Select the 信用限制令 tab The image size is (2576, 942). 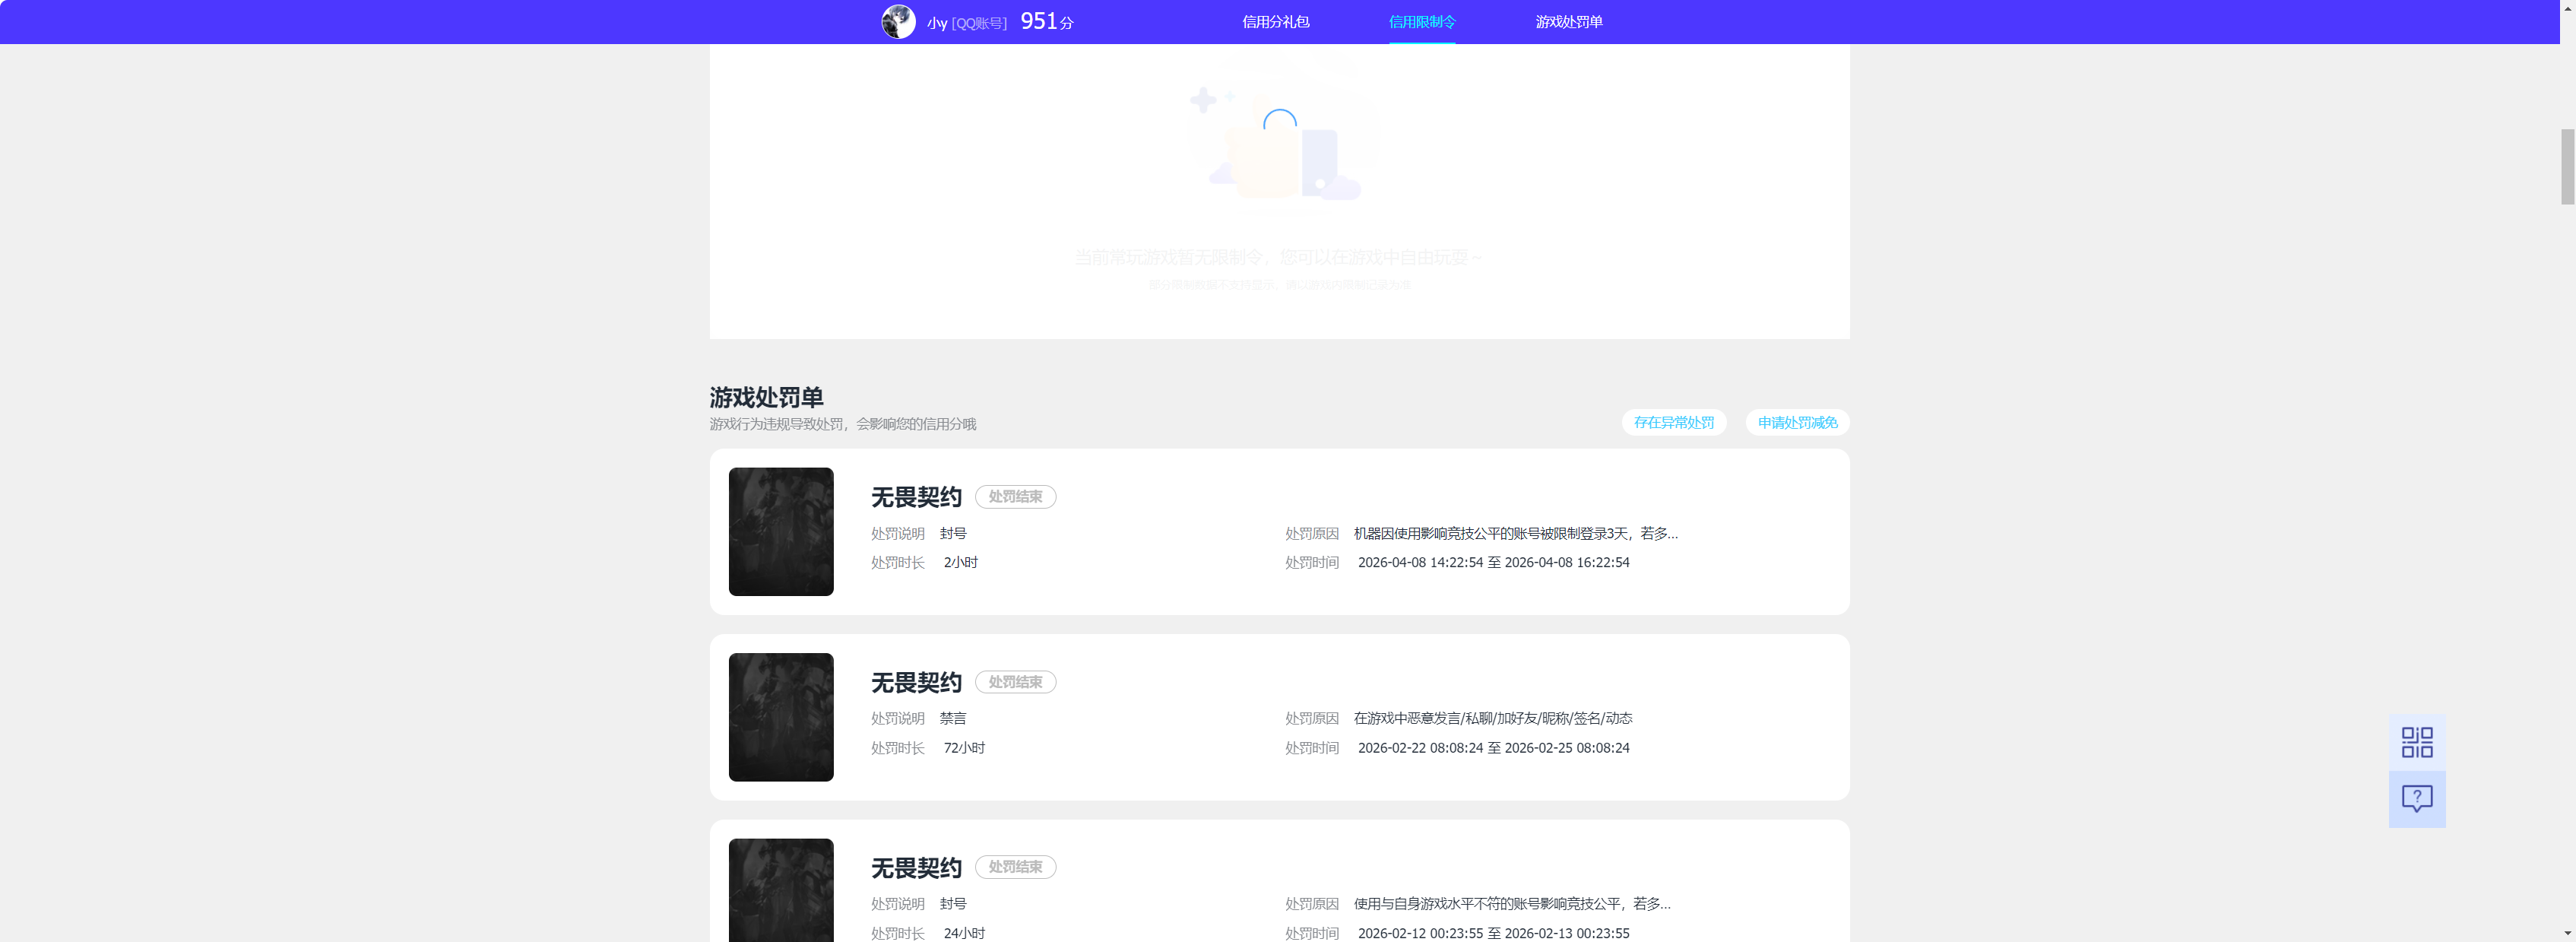point(1422,21)
